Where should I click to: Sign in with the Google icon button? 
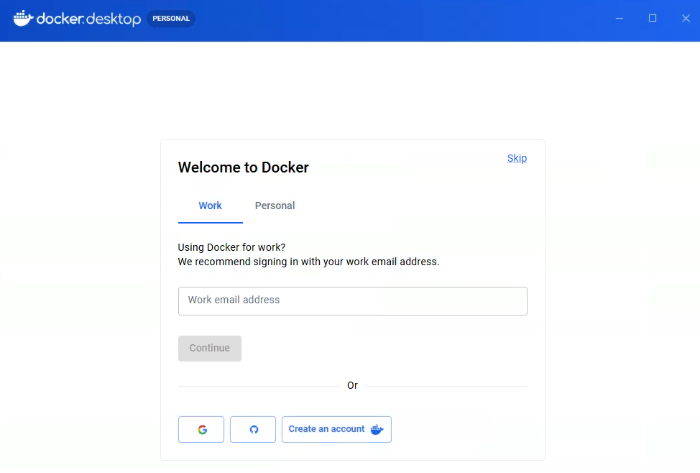201,429
